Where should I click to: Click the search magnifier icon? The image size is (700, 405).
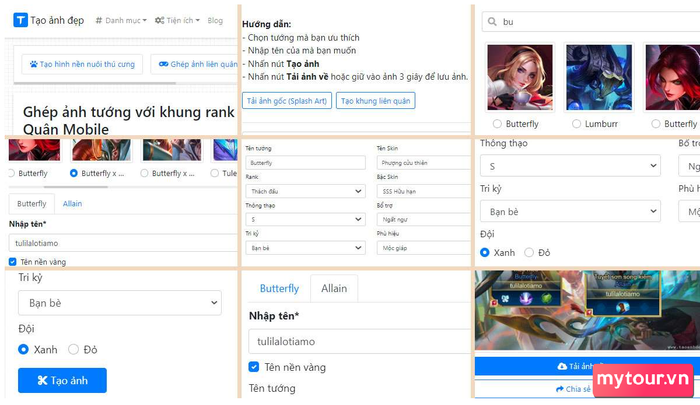tap(492, 21)
